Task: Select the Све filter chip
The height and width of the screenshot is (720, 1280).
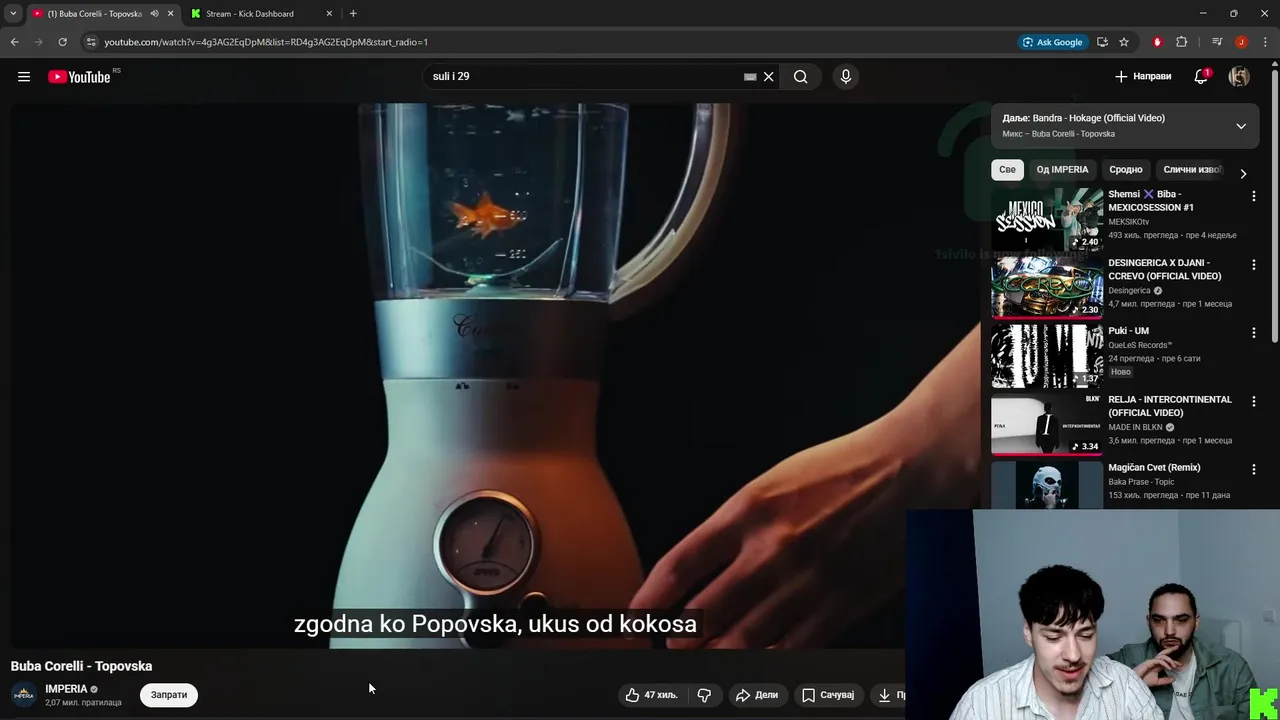Action: [1007, 170]
